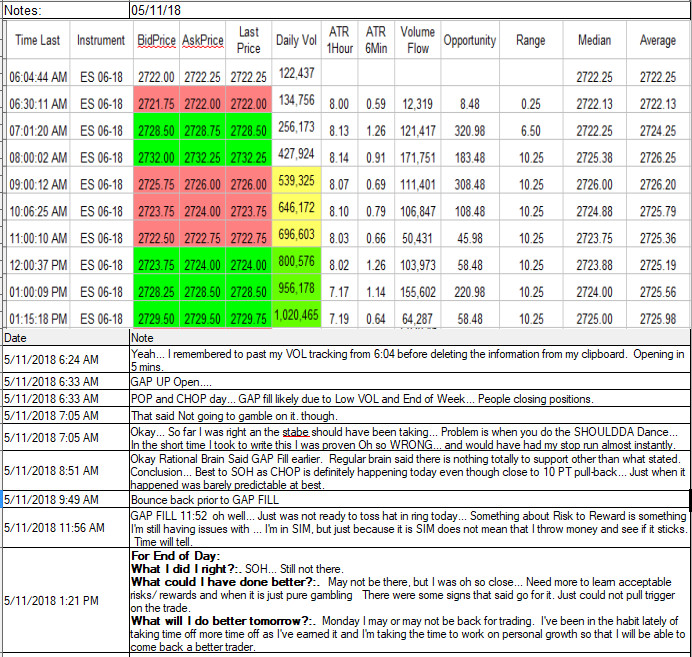
Task: Select yellow daily volume cell 696,603
Action: (296, 234)
